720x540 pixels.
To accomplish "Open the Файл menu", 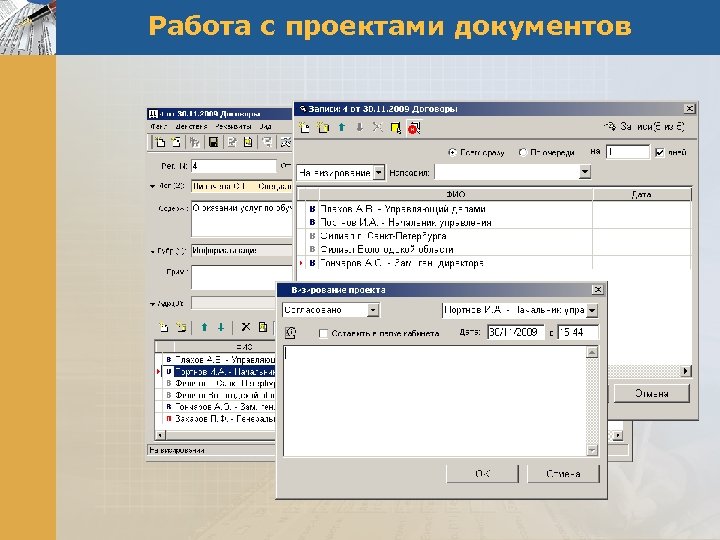I will tap(158, 126).
